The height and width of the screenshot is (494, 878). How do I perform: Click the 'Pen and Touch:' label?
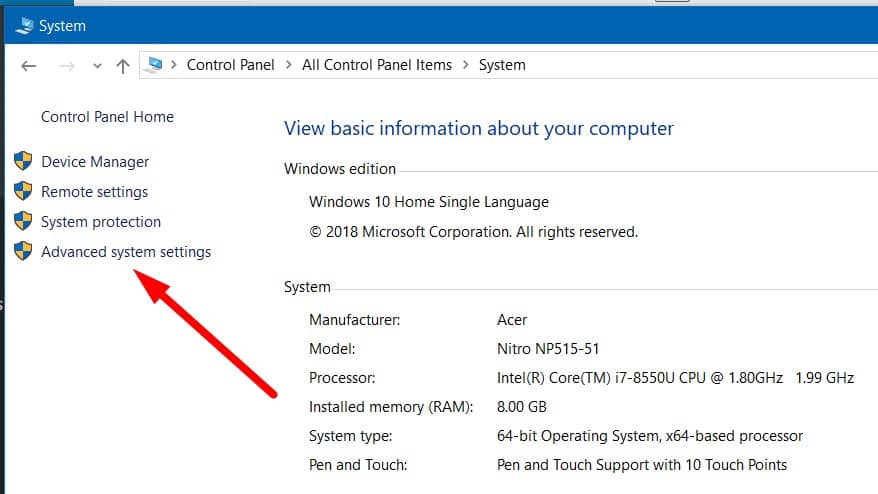[x=358, y=465]
